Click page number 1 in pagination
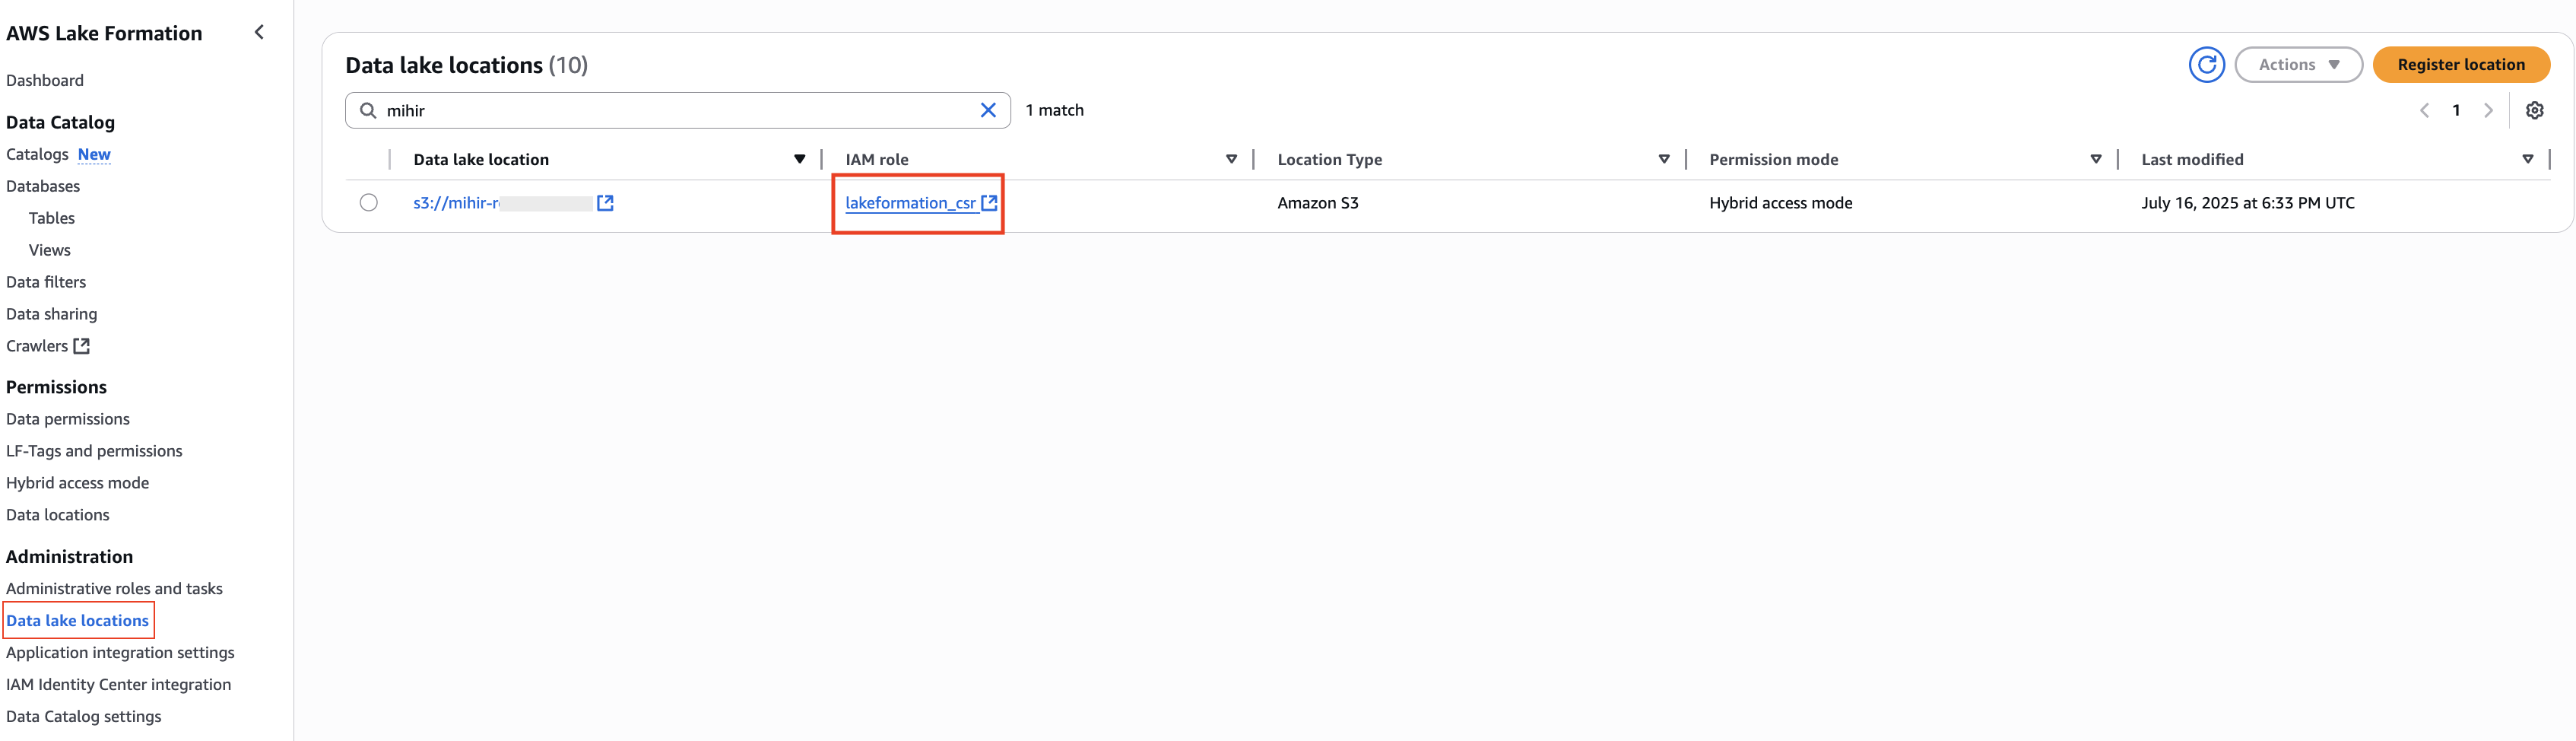The image size is (2576, 741). (x=2456, y=110)
